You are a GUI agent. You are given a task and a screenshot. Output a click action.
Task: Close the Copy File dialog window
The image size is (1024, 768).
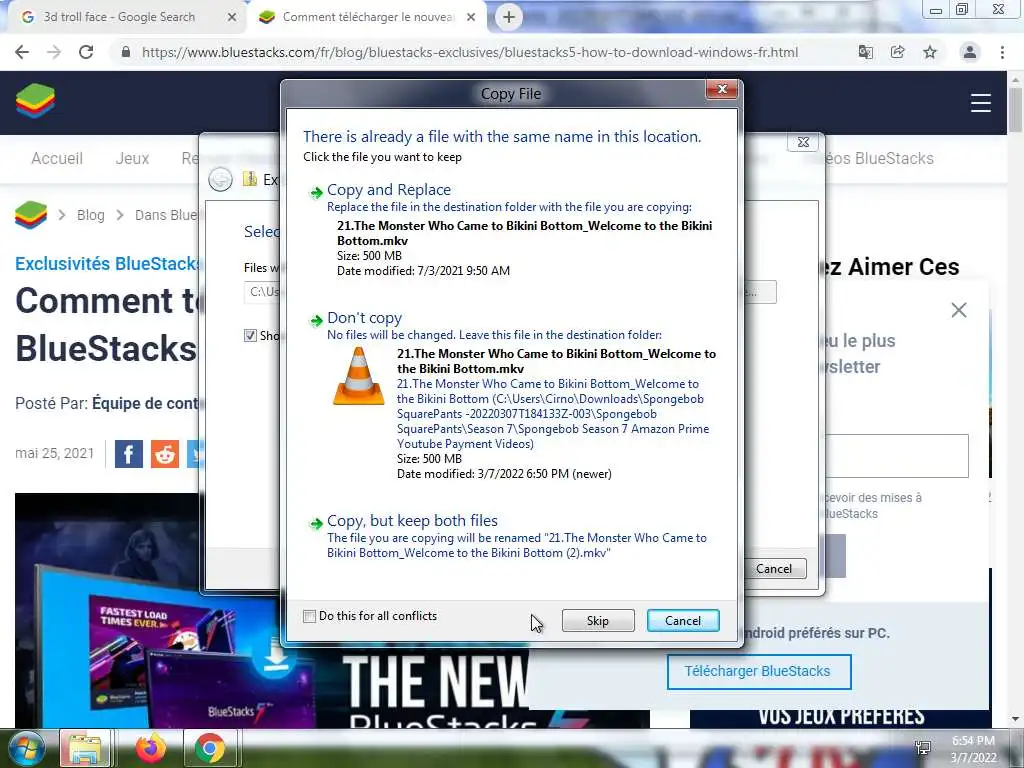pos(722,89)
